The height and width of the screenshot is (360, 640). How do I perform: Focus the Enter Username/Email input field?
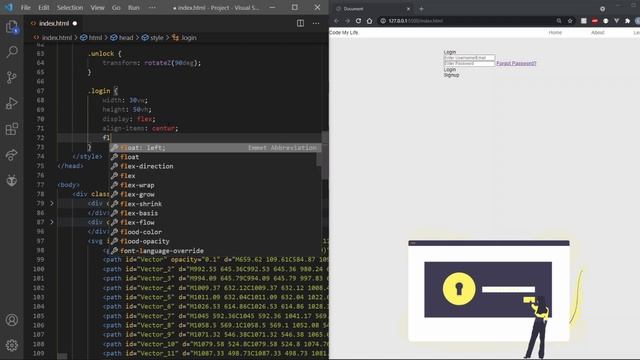(469, 58)
